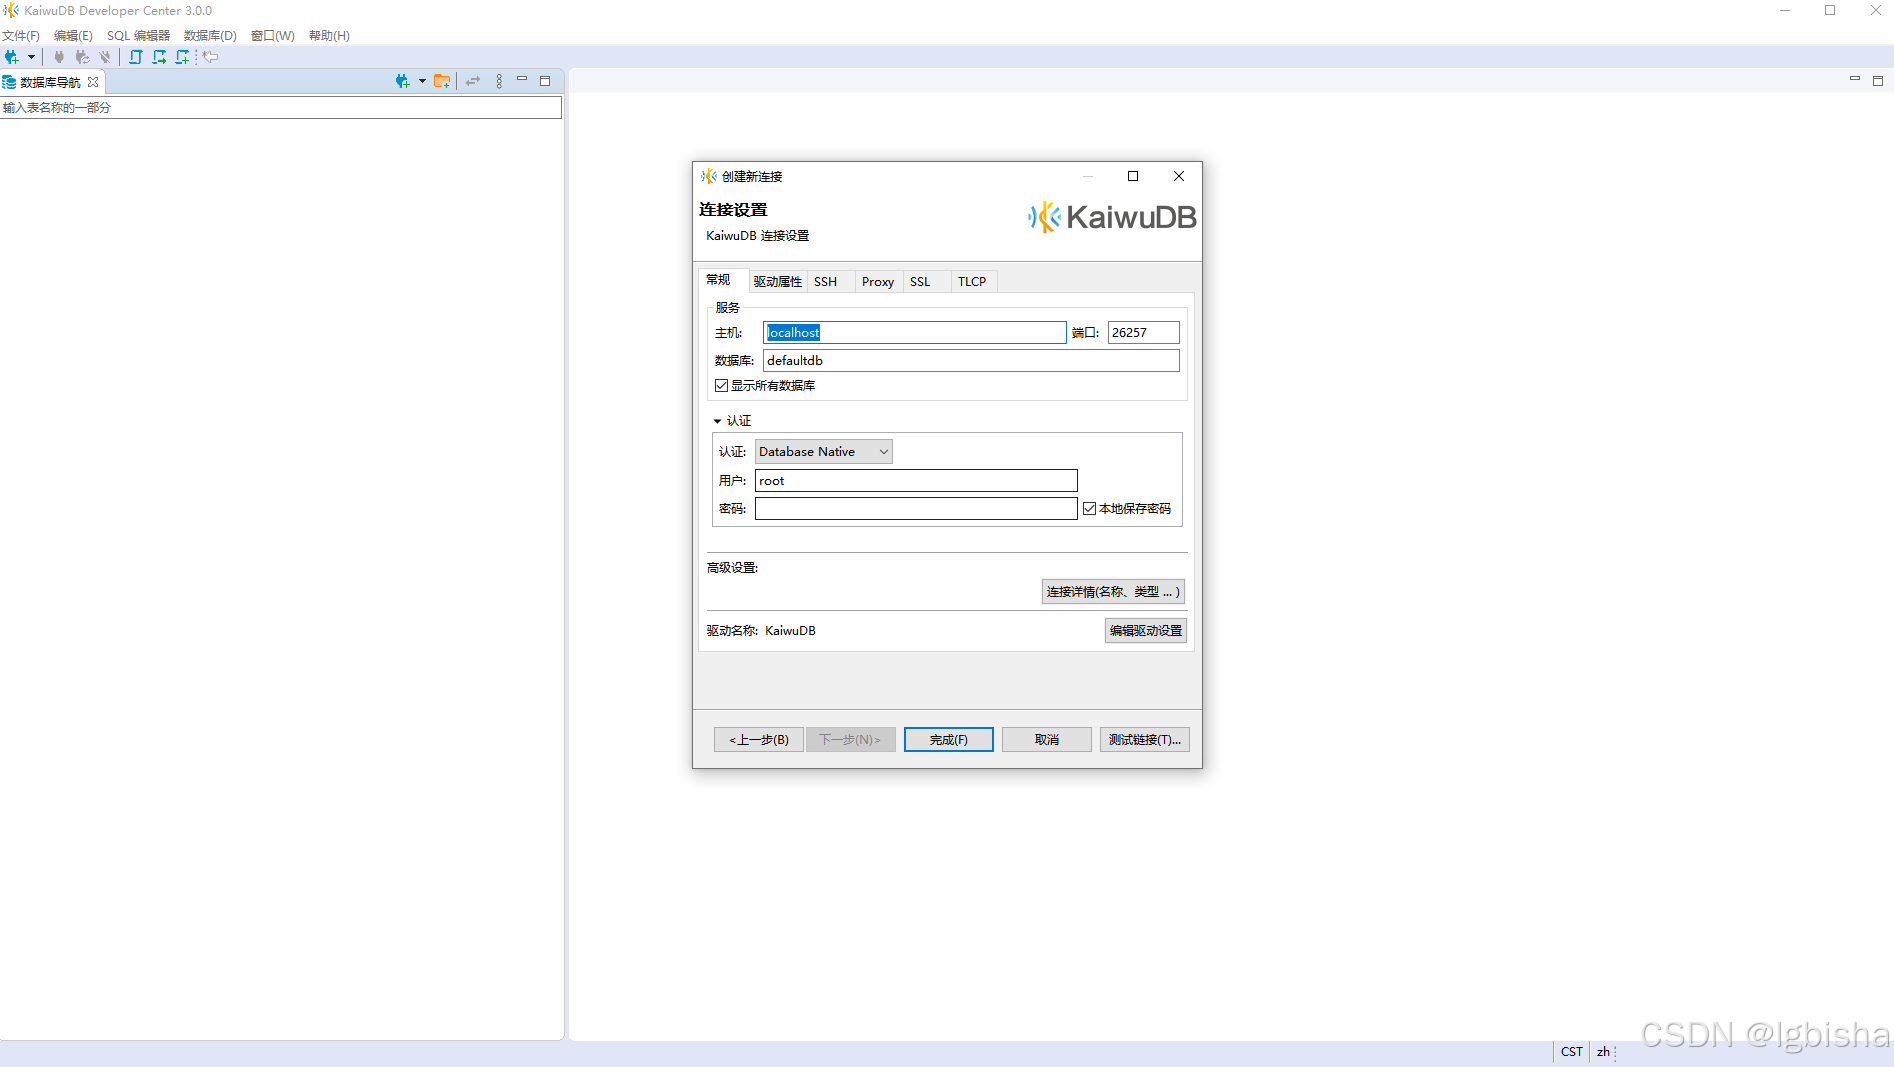This screenshot has height=1067, width=1894.
Task: Switch to the TLCP tab
Action: pyautogui.click(x=972, y=282)
